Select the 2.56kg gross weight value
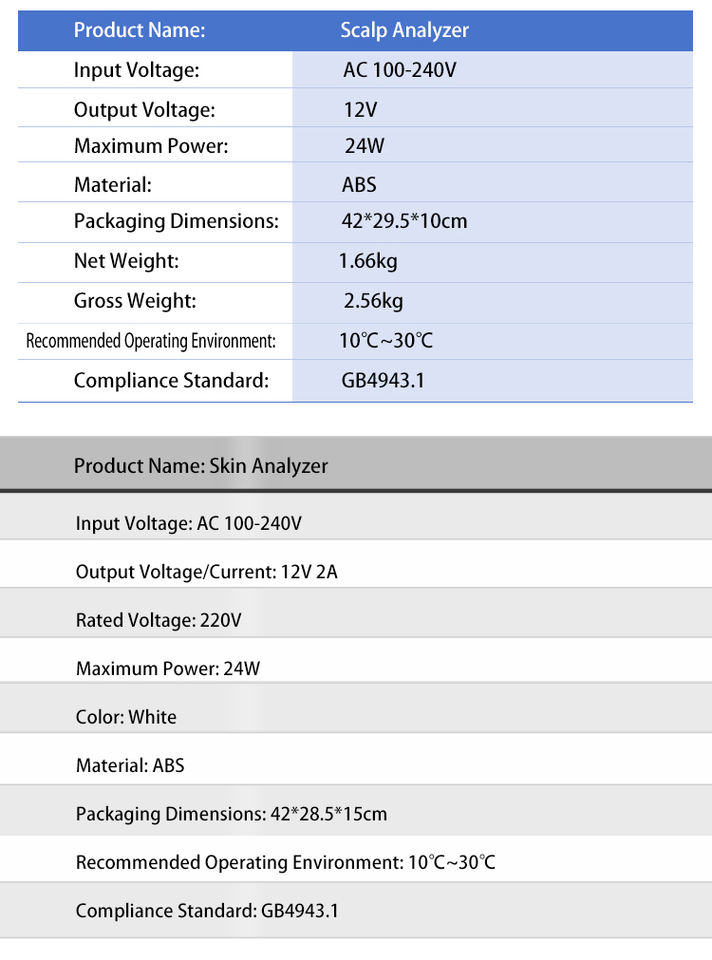 [x=373, y=301]
